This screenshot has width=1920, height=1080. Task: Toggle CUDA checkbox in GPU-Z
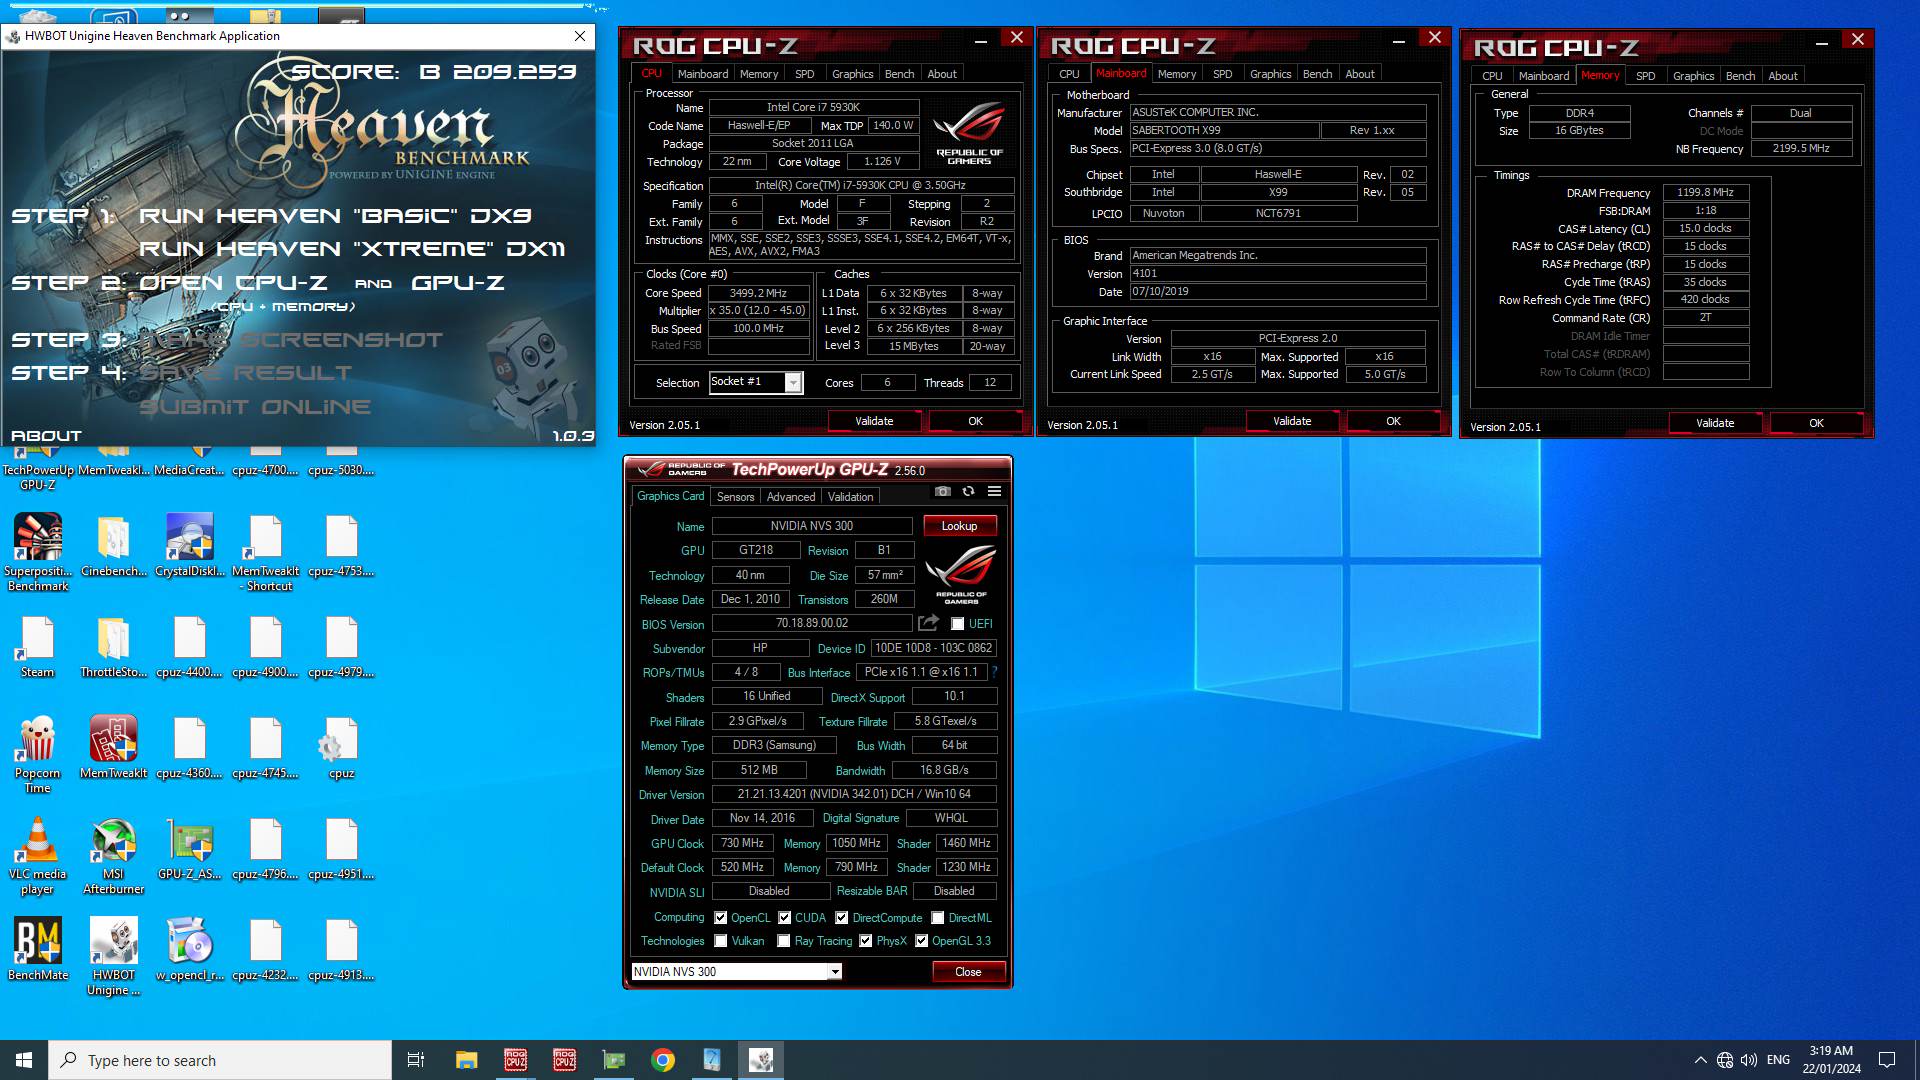[x=785, y=918]
